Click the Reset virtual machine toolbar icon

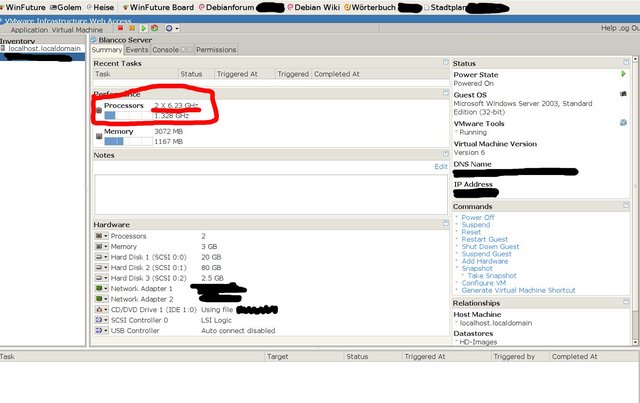(x=155, y=28)
